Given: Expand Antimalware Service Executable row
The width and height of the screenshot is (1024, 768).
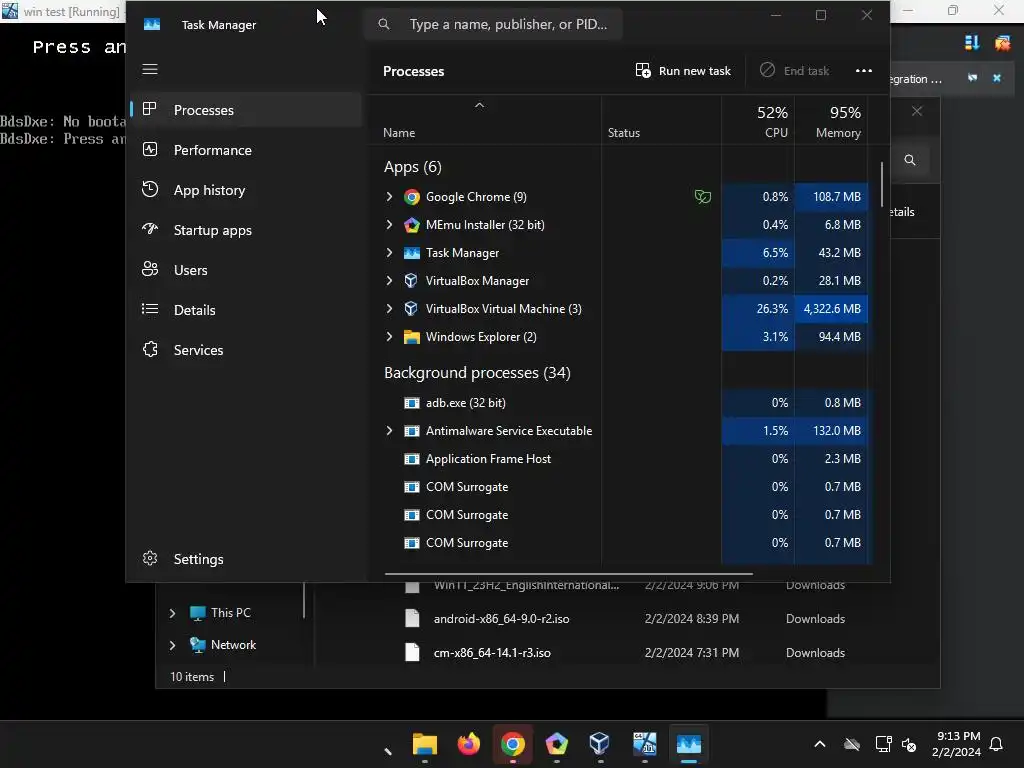Looking at the screenshot, I should coord(389,431).
